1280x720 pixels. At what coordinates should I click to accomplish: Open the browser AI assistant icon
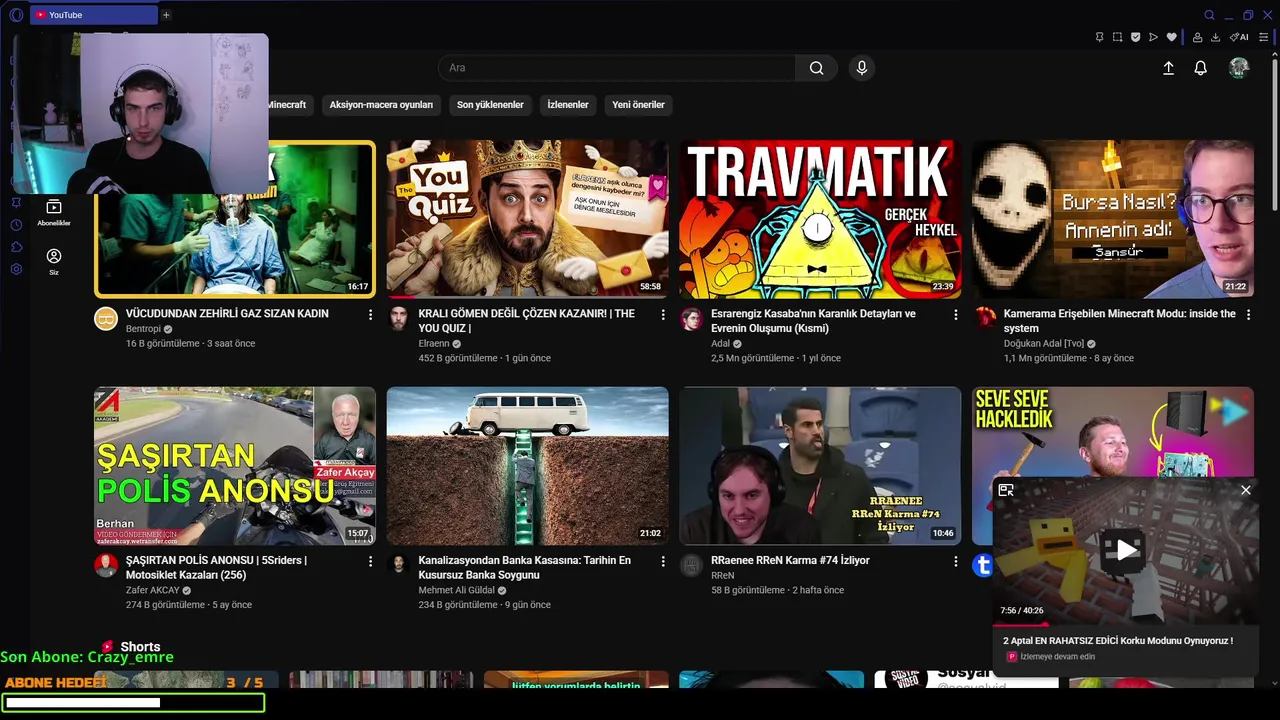click(1239, 37)
